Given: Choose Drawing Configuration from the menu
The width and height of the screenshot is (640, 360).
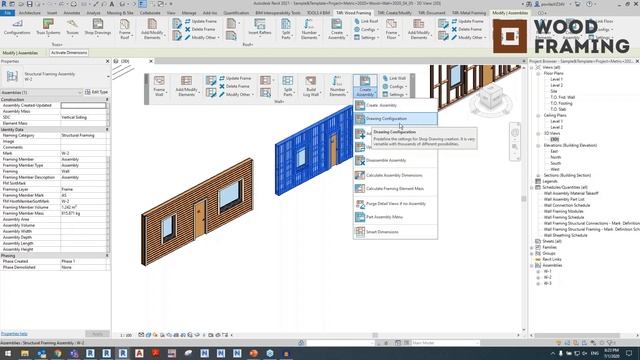Looking at the screenshot, I should (x=395, y=119).
